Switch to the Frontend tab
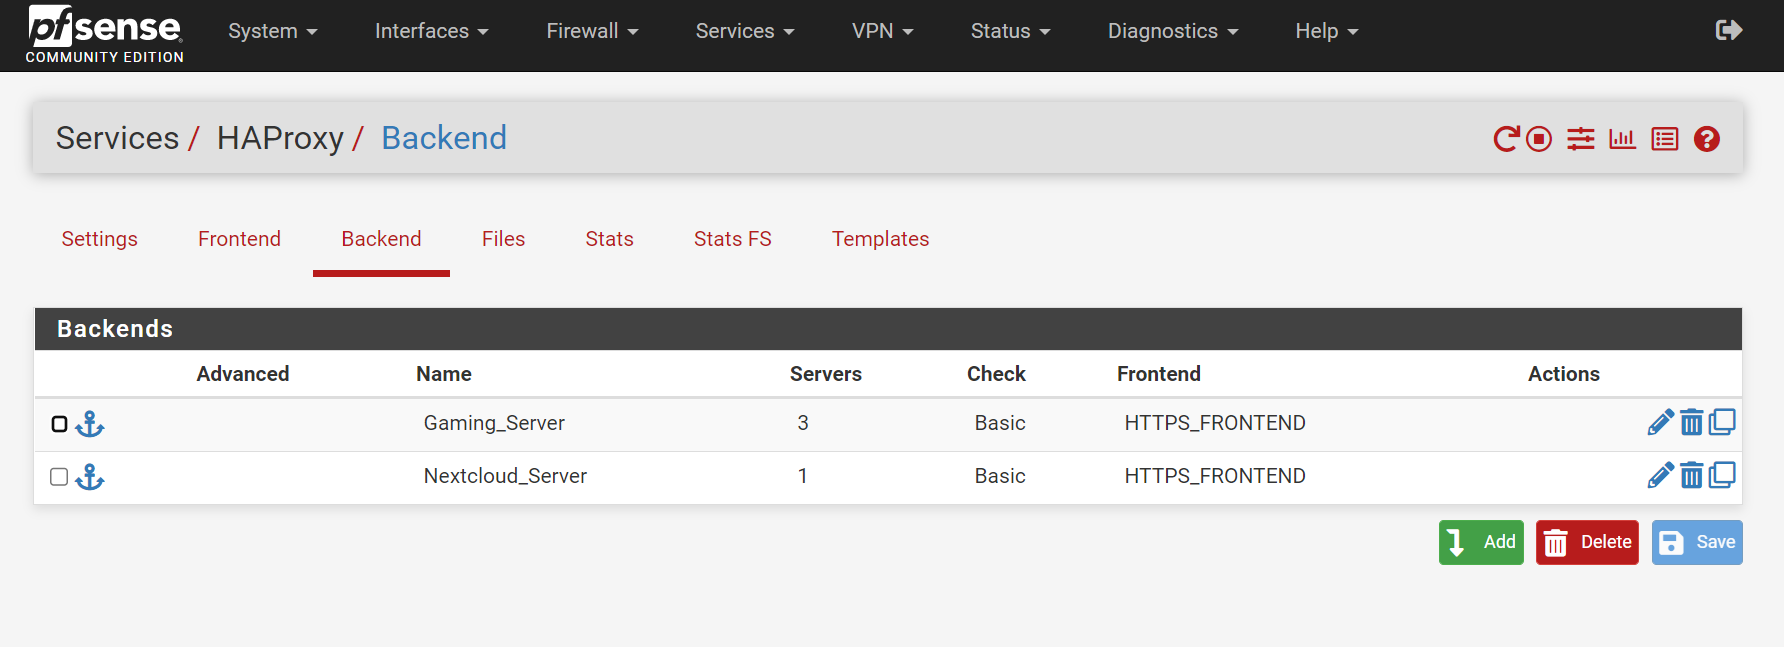Image resolution: width=1784 pixels, height=647 pixels. coord(239,239)
